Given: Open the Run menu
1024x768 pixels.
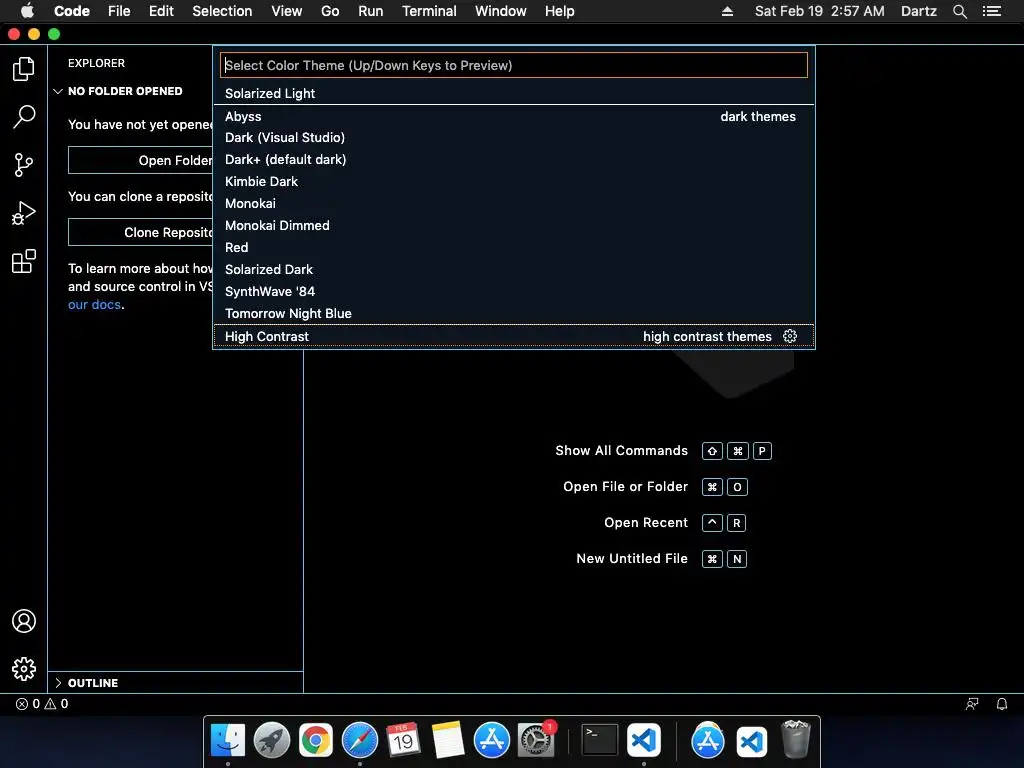Looking at the screenshot, I should [x=370, y=11].
